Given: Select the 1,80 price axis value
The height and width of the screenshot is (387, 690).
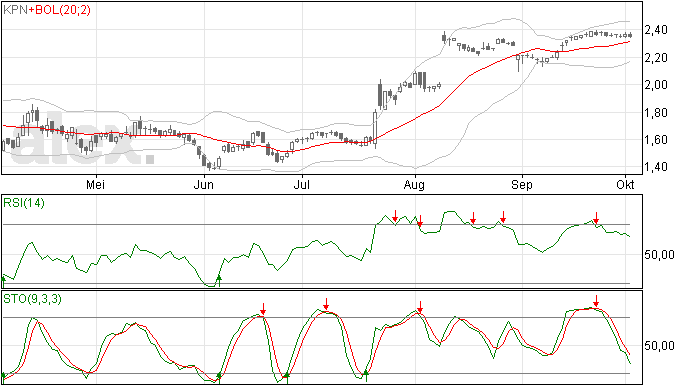Looking at the screenshot, I should click(656, 113).
